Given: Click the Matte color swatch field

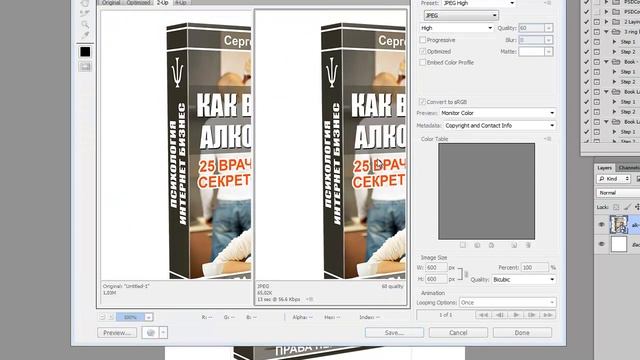Looking at the screenshot, I should tap(531, 52).
